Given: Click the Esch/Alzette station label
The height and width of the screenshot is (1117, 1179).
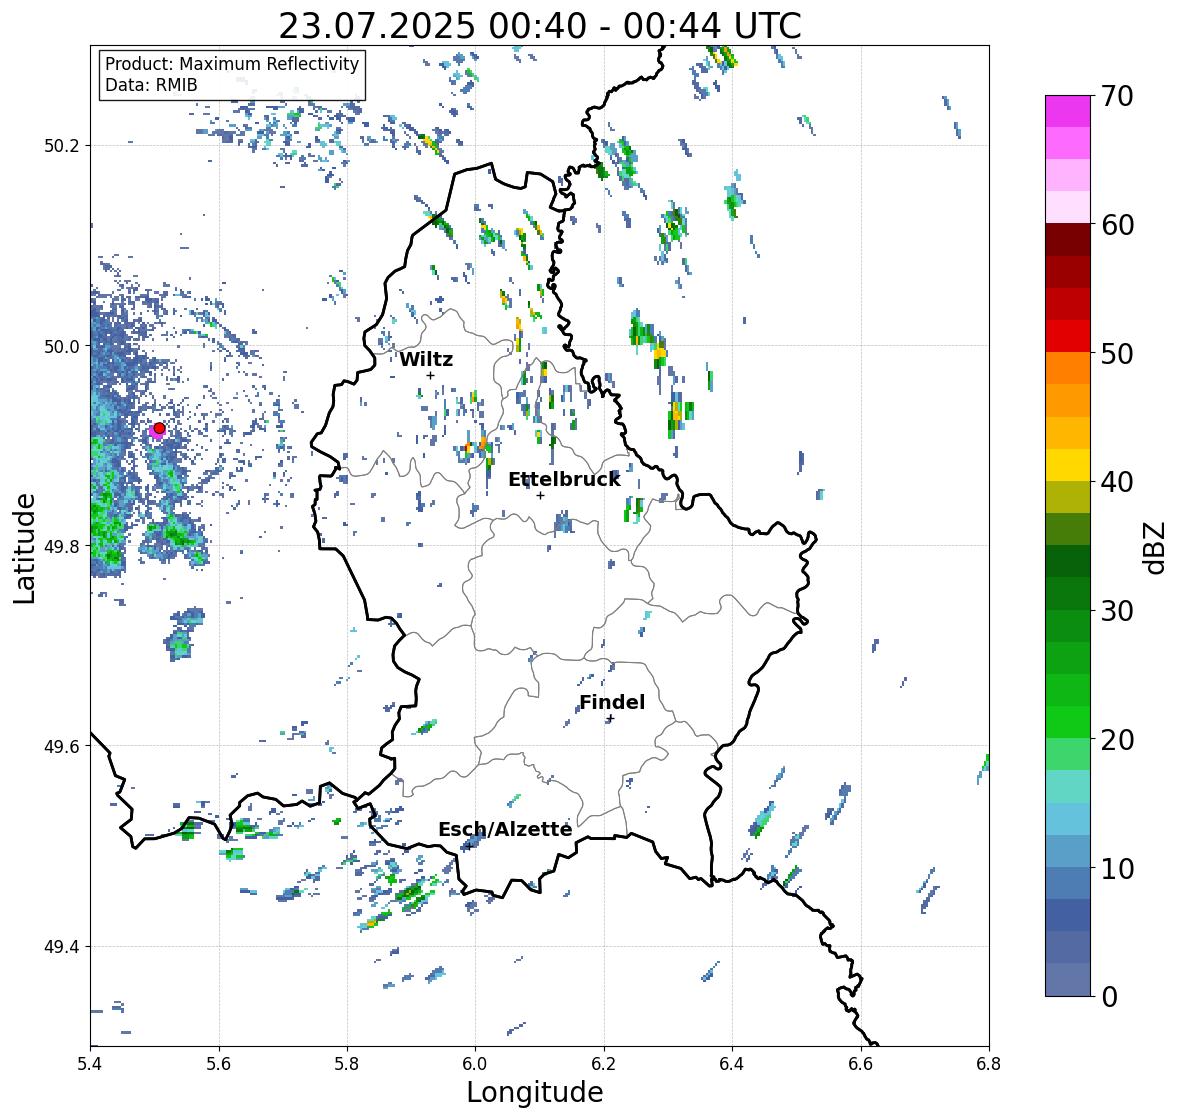Looking at the screenshot, I should tap(505, 829).
